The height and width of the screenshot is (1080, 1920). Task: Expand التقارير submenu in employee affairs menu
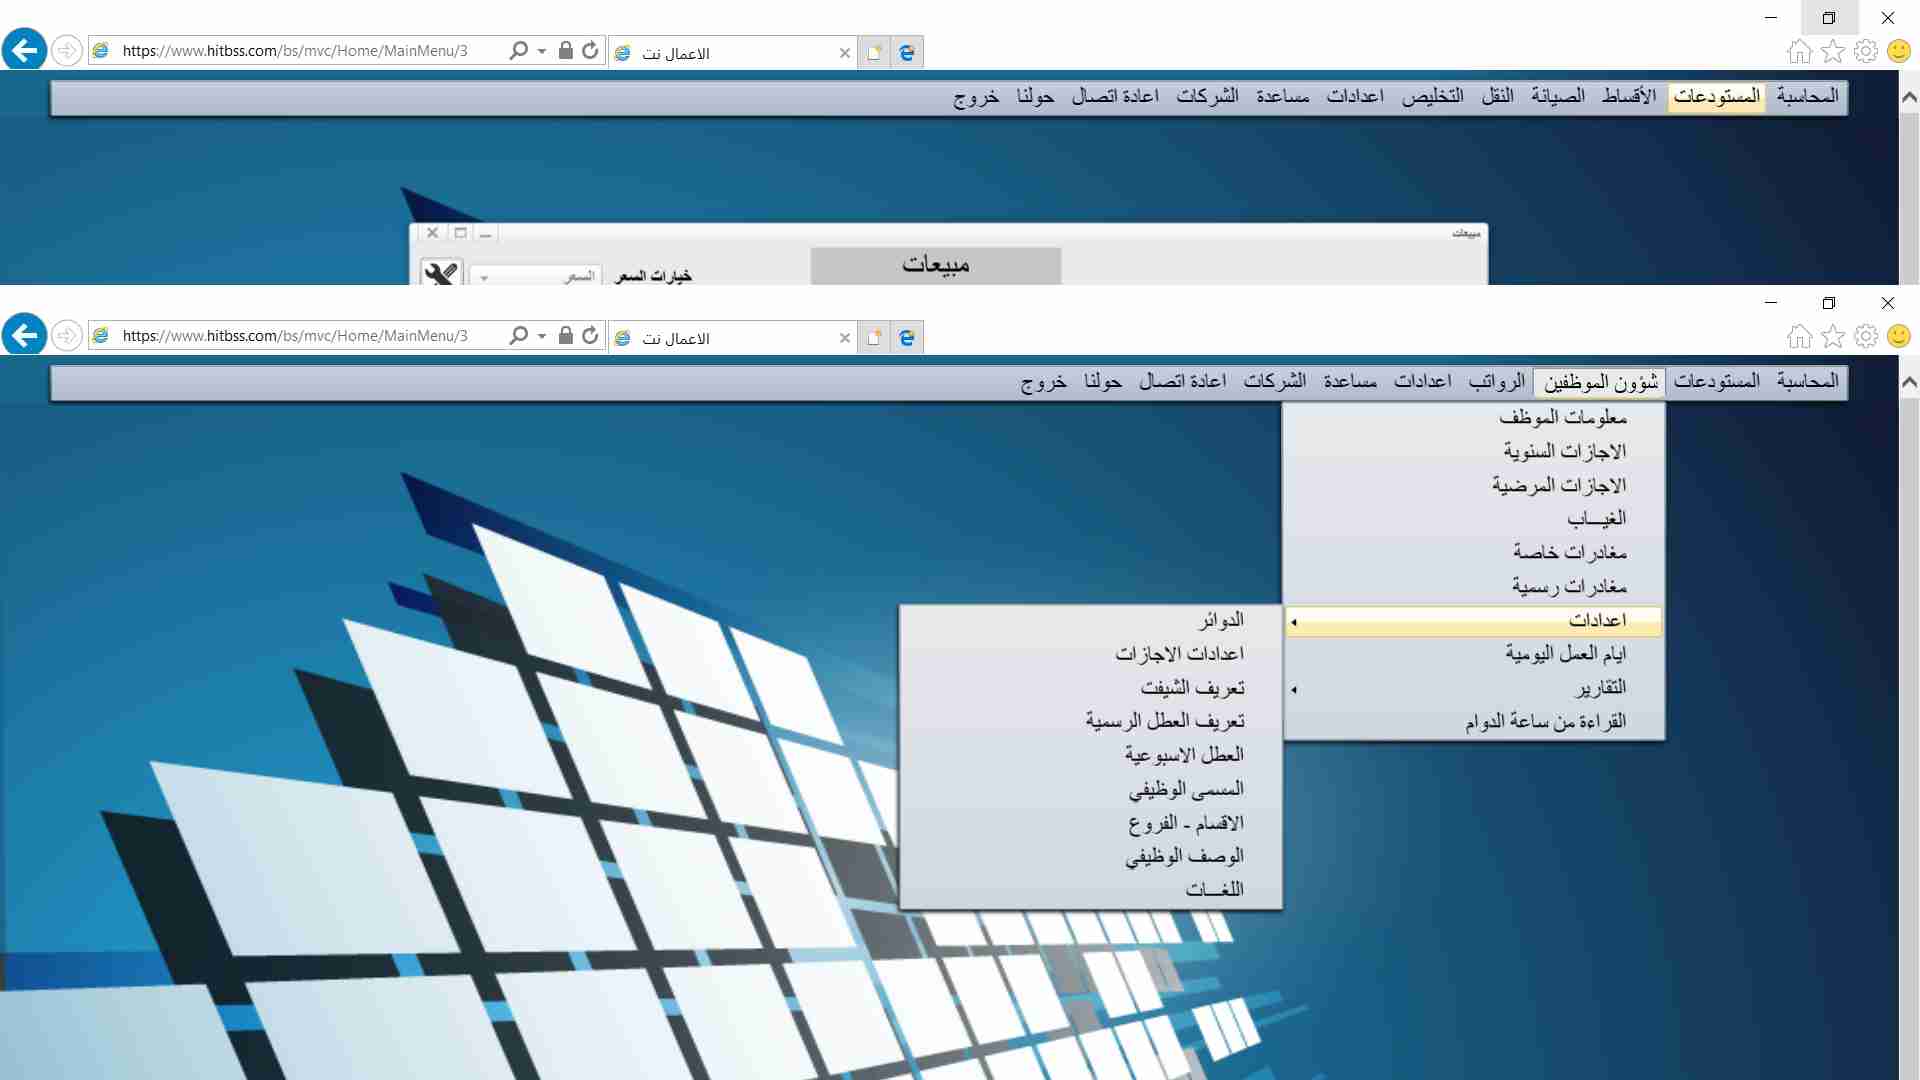click(1474, 688)
